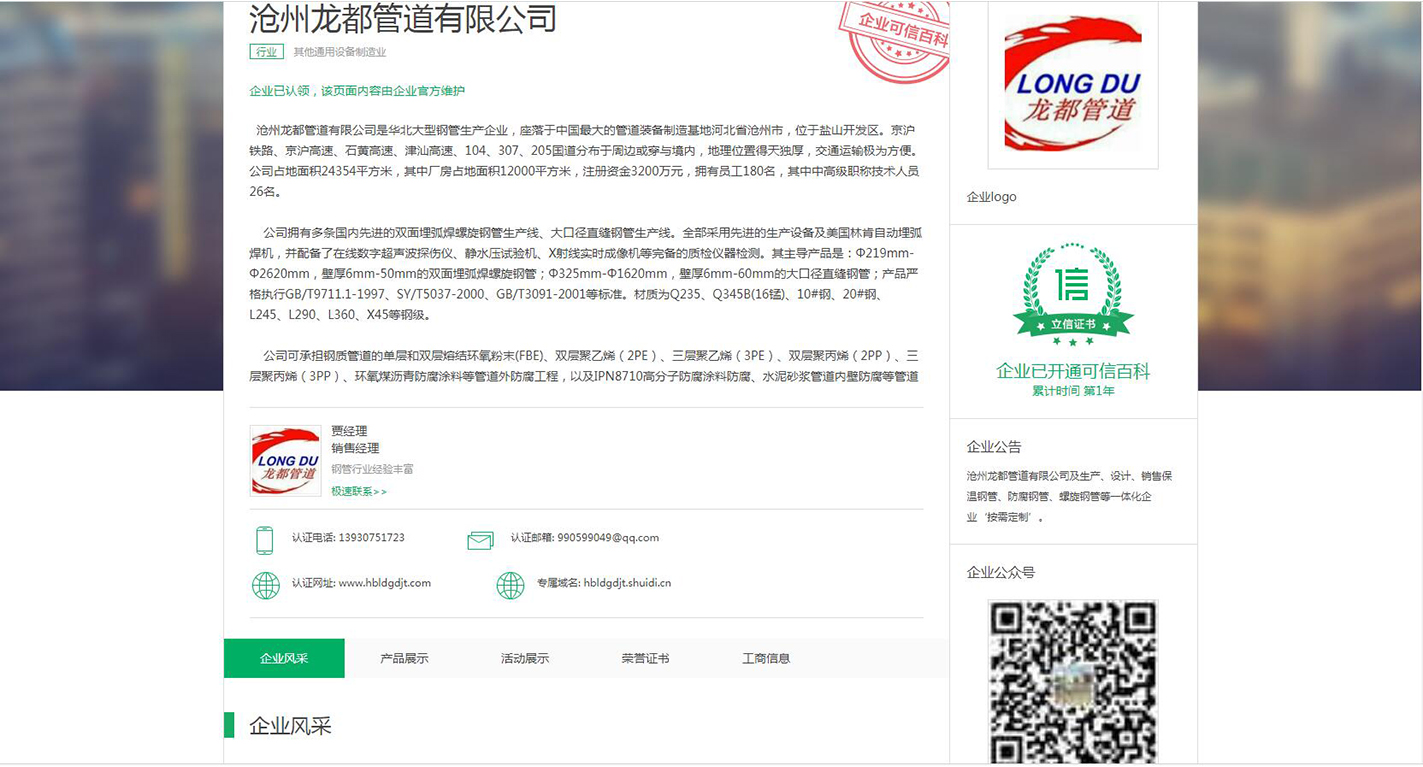Image resolution: width=1423 pixels, height=767 pixels.
Task: Click the 钢管行业经验丰富 description text
Action: (372, 469)
